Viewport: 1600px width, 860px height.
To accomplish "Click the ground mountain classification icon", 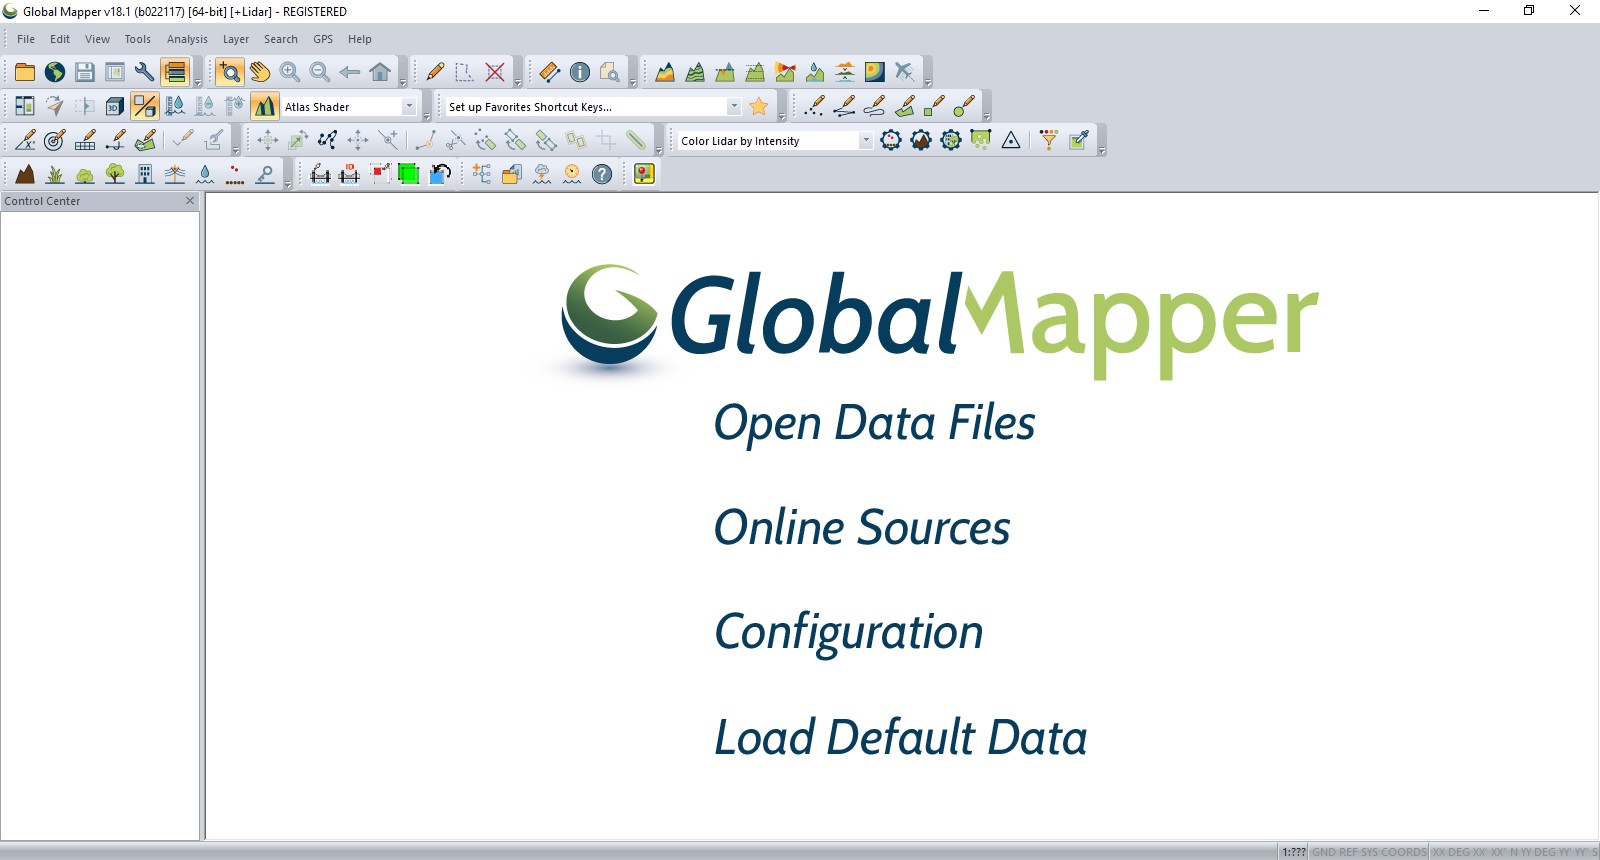I will (25, 174).
